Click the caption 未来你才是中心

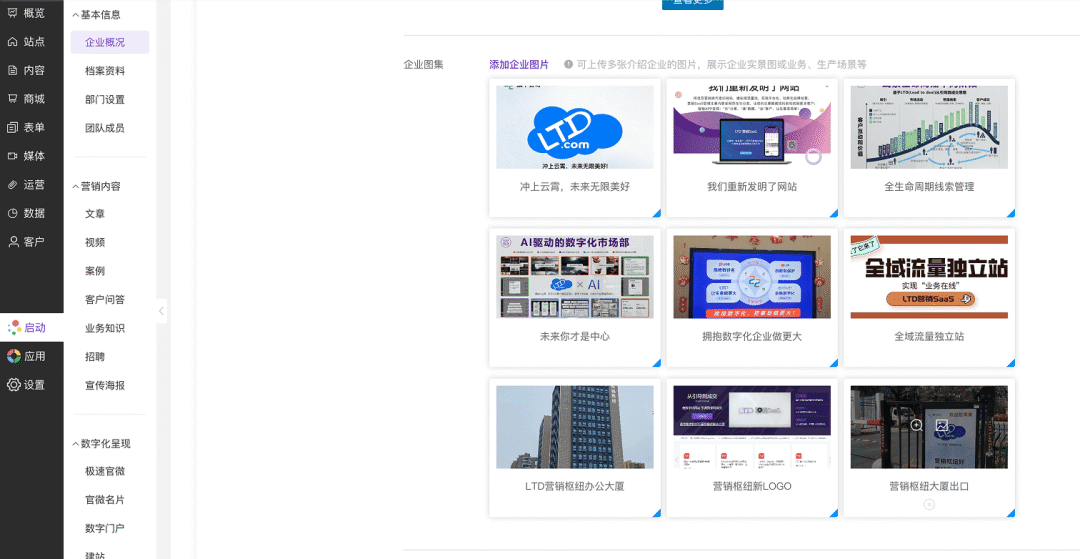[574, 337]
